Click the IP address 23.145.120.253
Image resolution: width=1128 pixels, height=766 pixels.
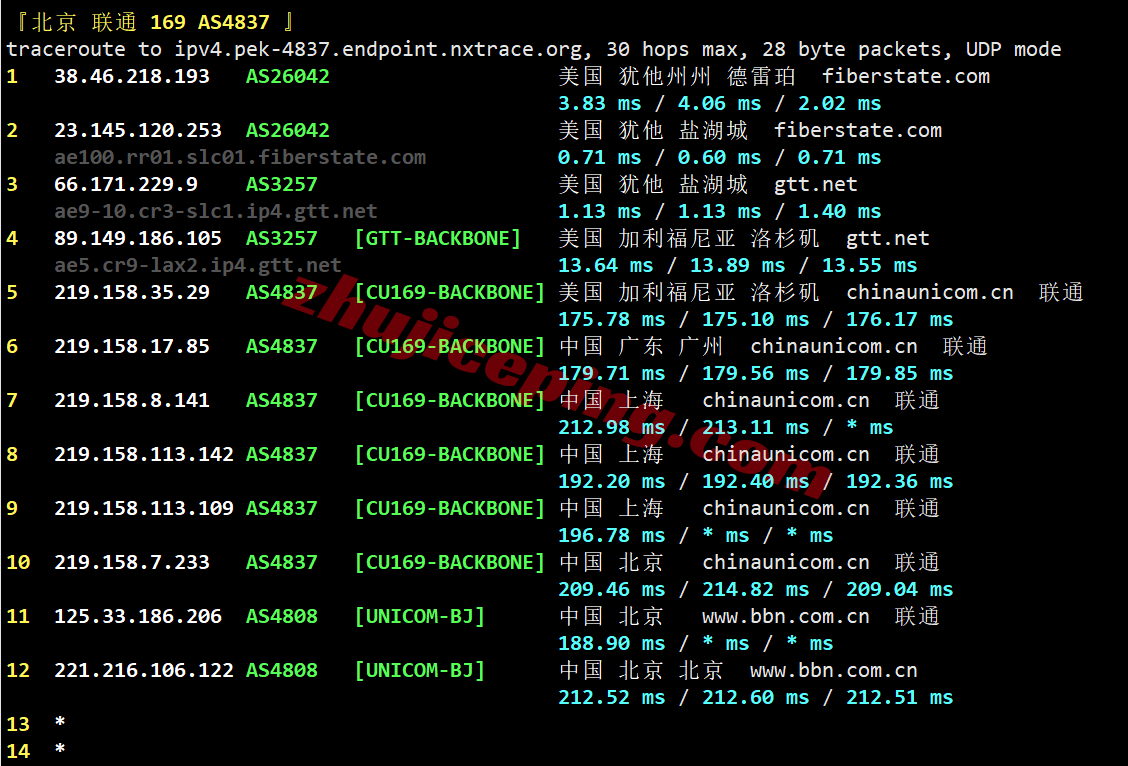coord(138,130)
